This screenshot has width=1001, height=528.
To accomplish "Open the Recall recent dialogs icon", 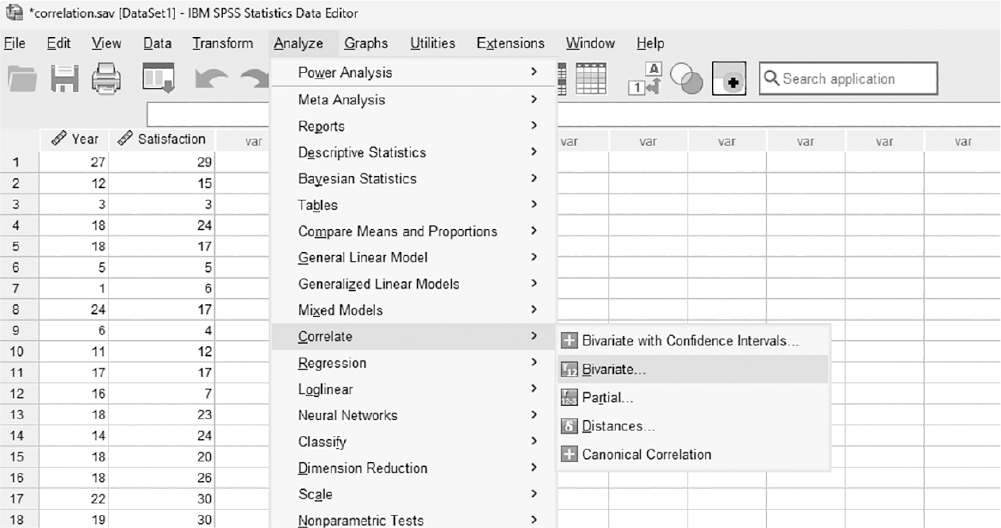I will coord(158,79).
